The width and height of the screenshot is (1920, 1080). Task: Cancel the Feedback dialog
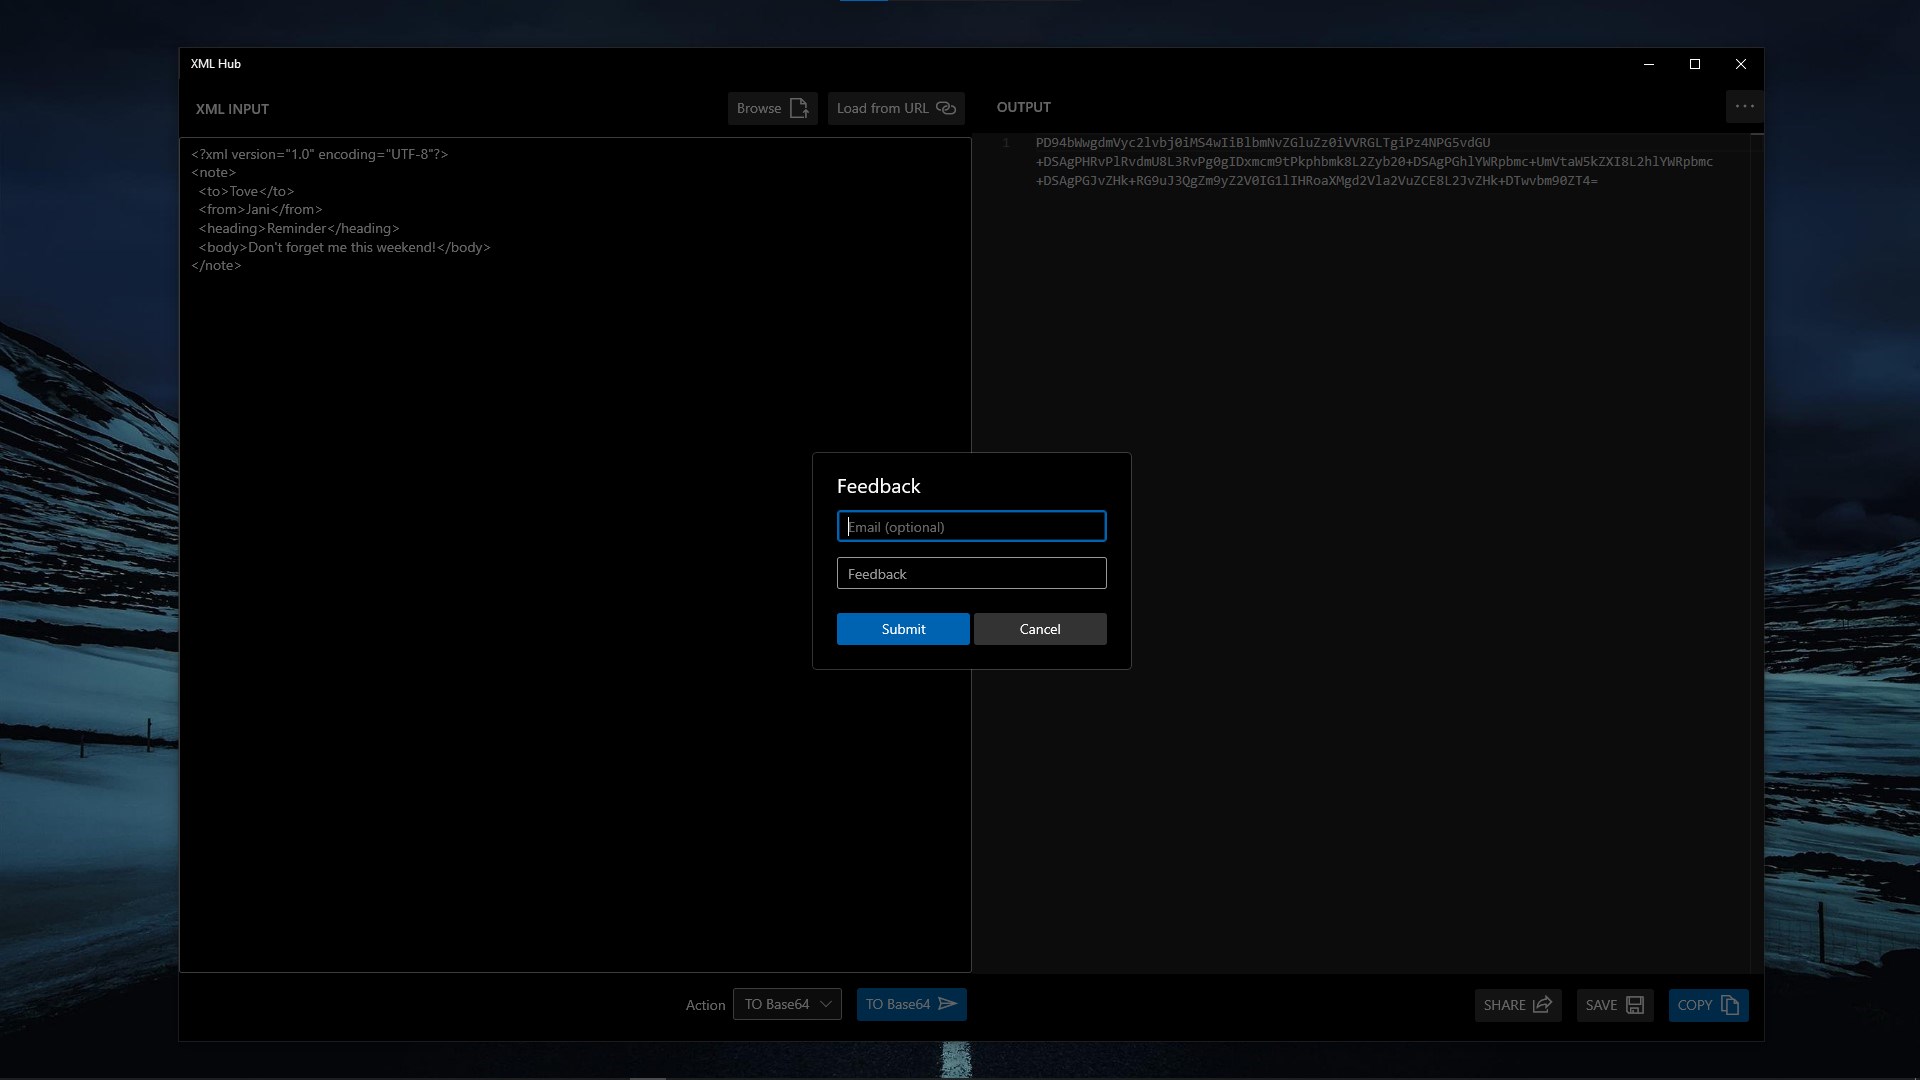tap(1040, 629)
